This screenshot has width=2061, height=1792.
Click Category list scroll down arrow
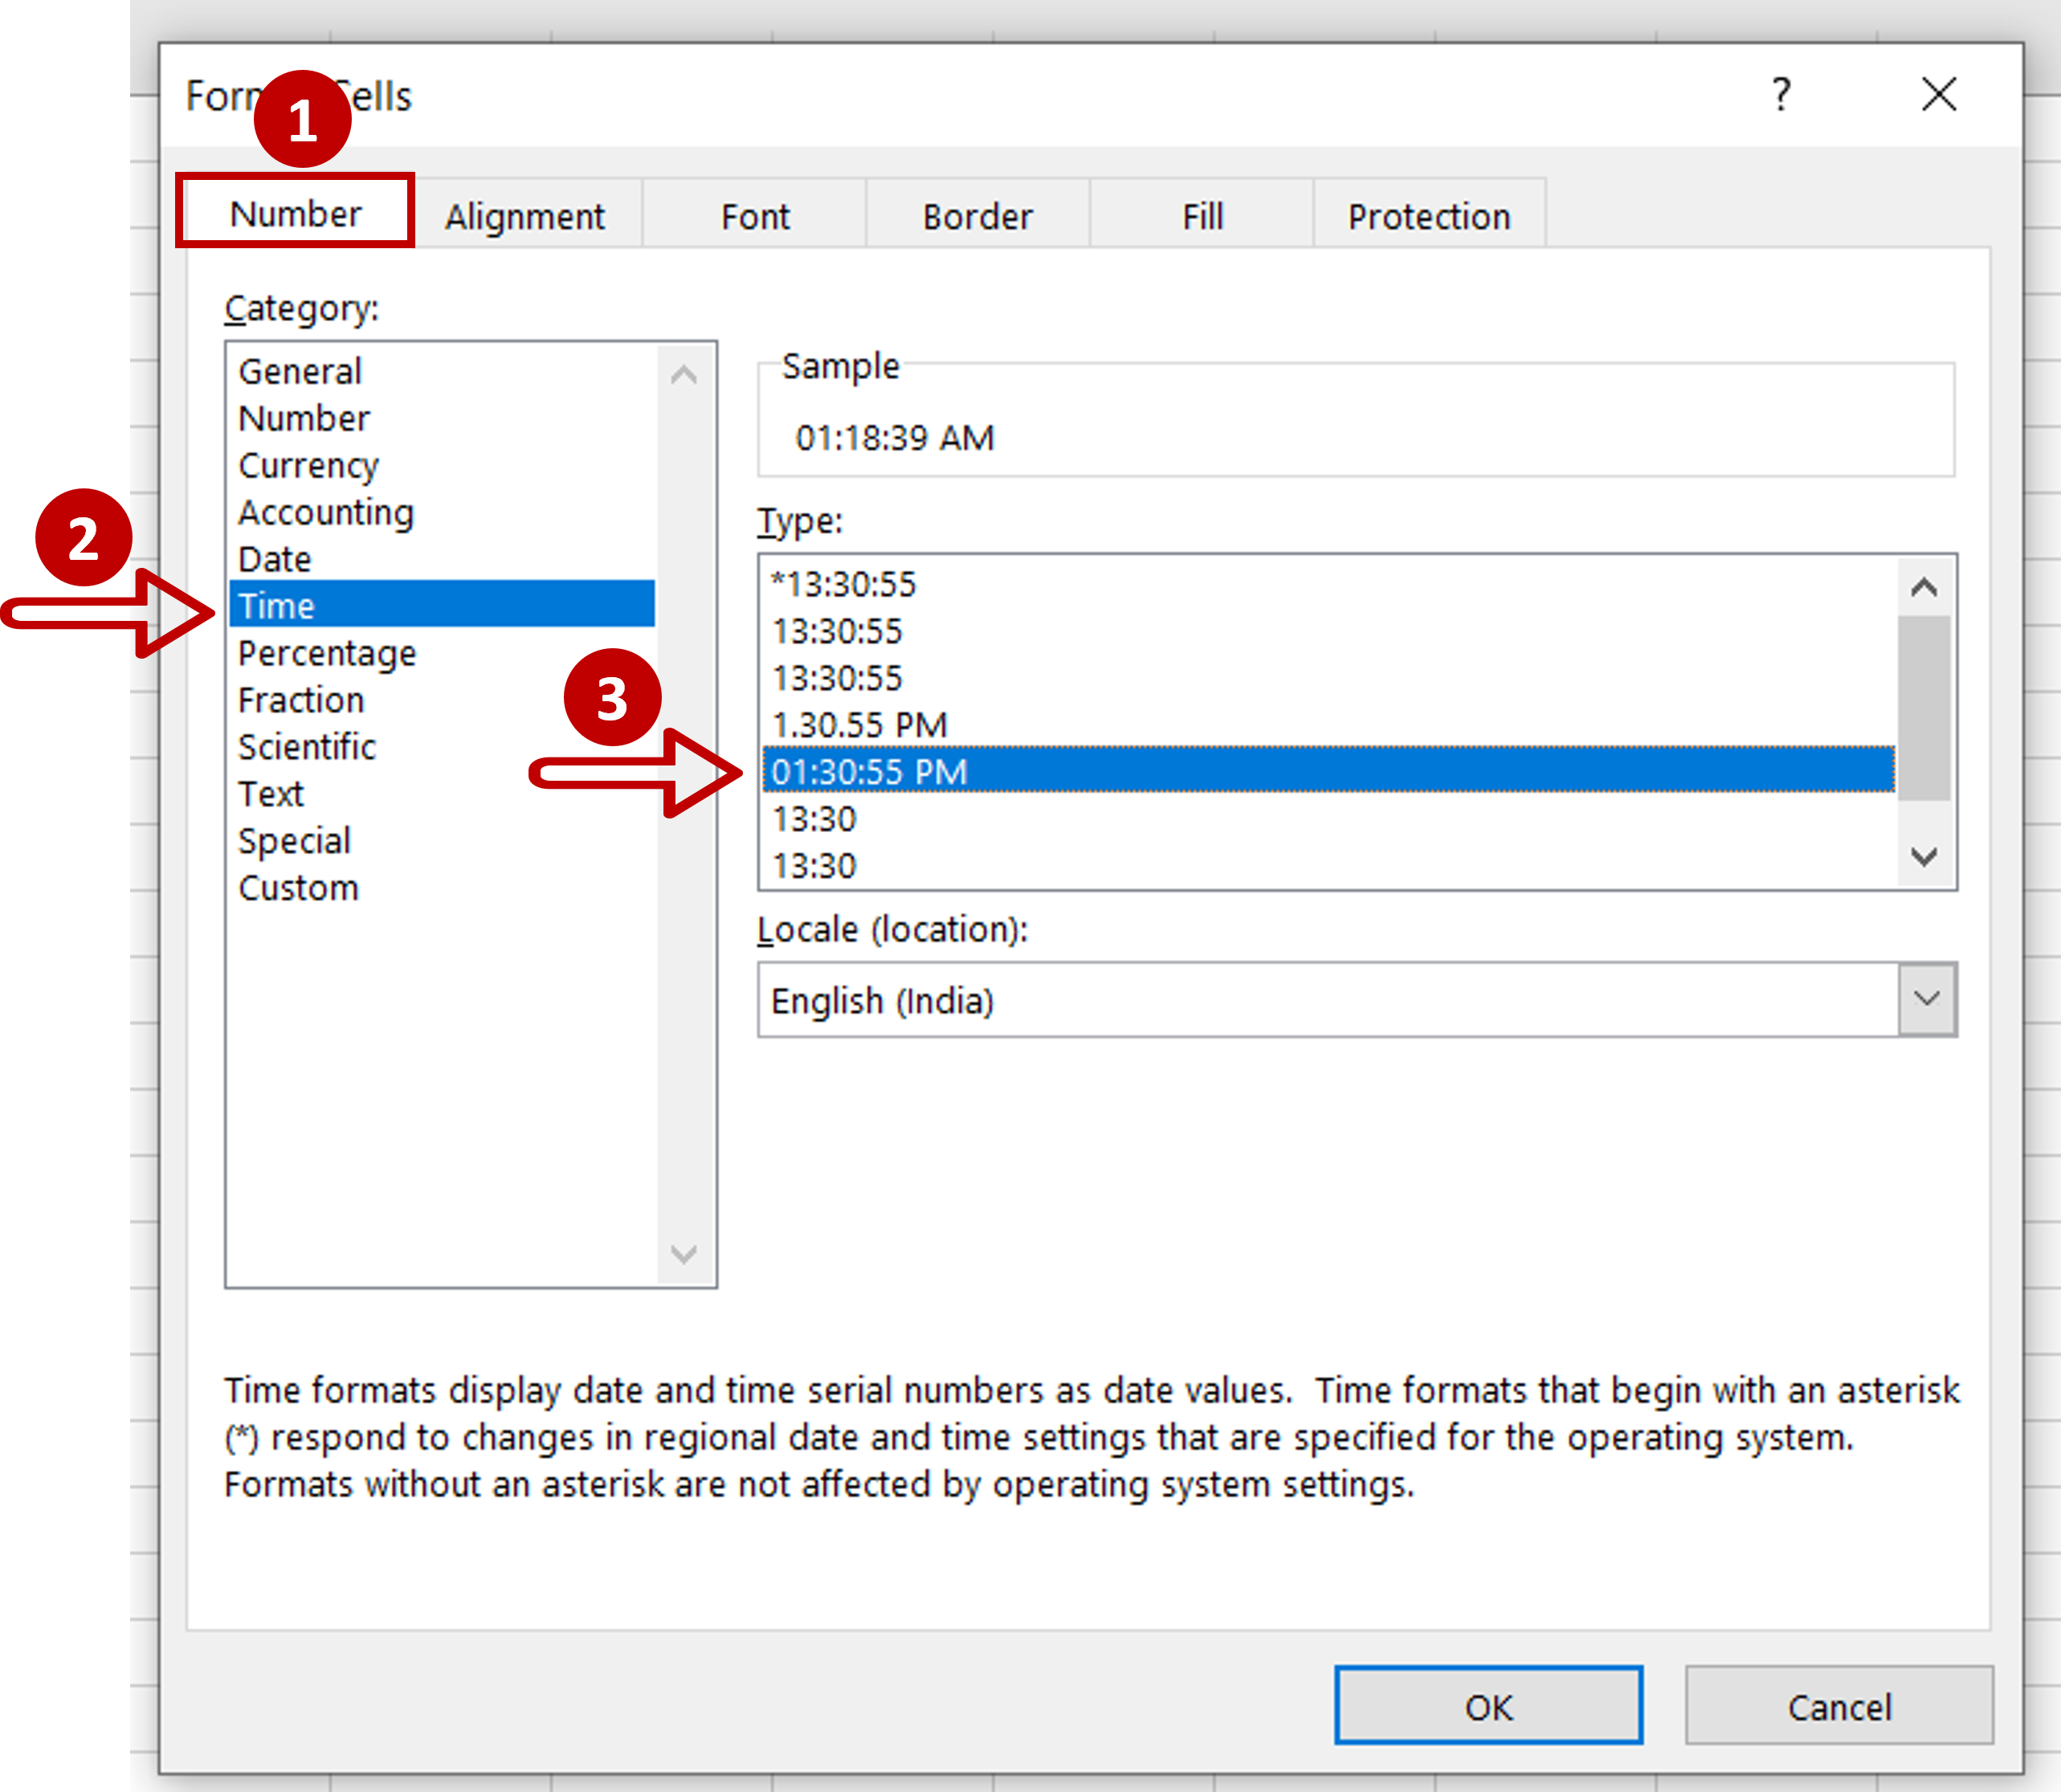[684, 1253]
